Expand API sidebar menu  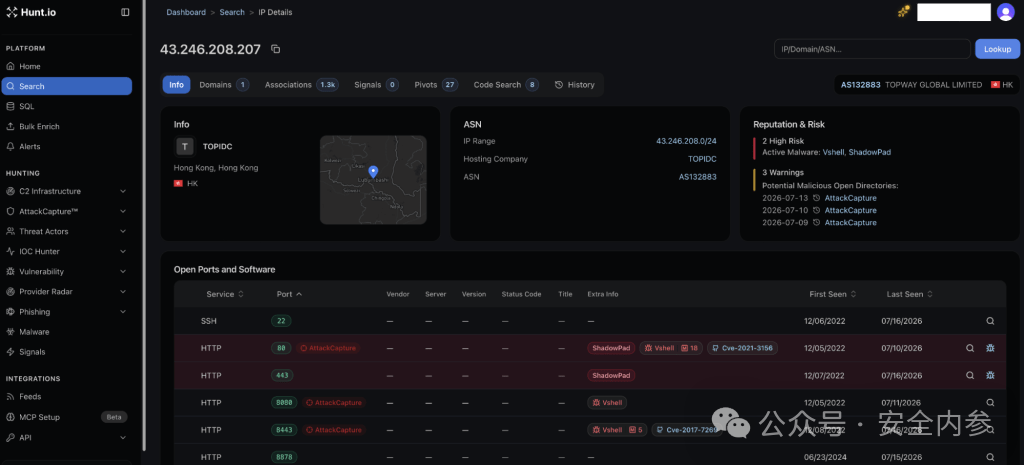pyautogui.click(x=67, y=438)
